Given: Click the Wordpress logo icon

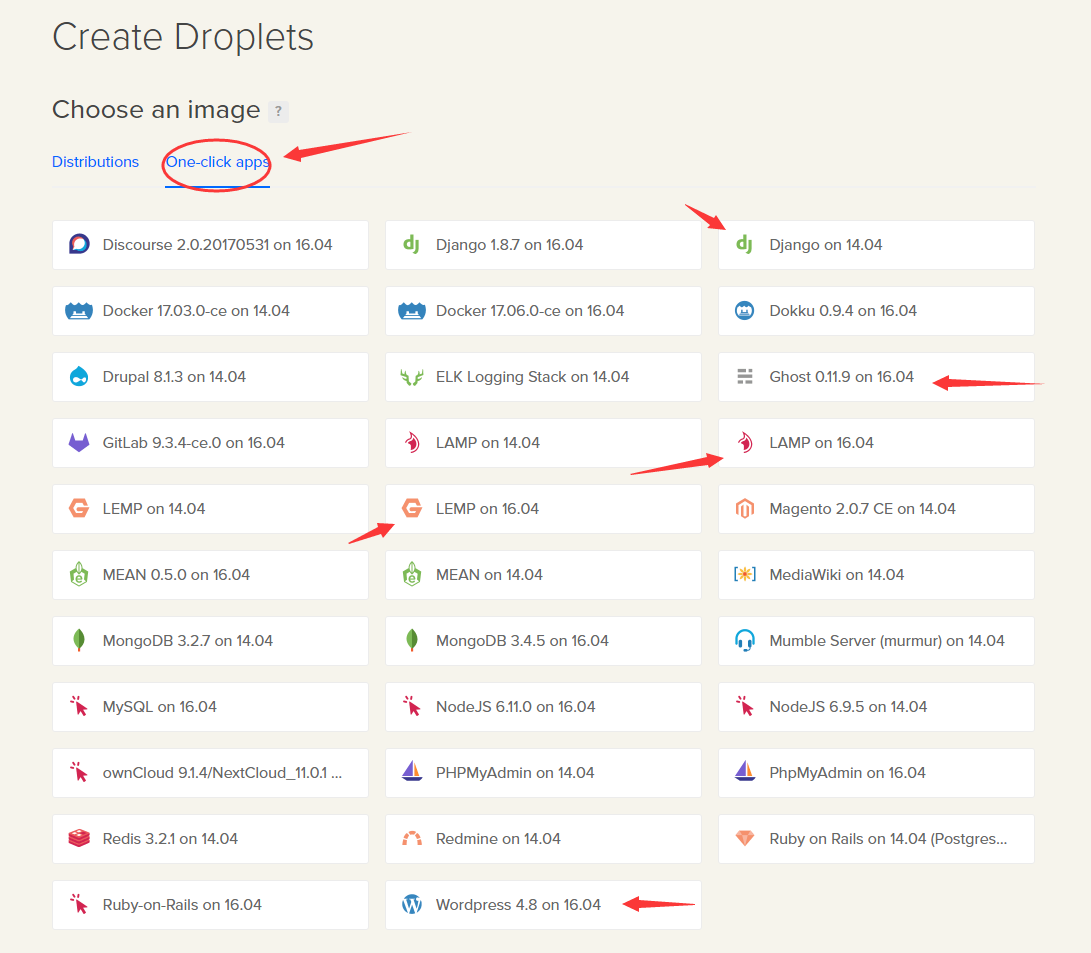Looking at the screenshot, I should (412, 904).
